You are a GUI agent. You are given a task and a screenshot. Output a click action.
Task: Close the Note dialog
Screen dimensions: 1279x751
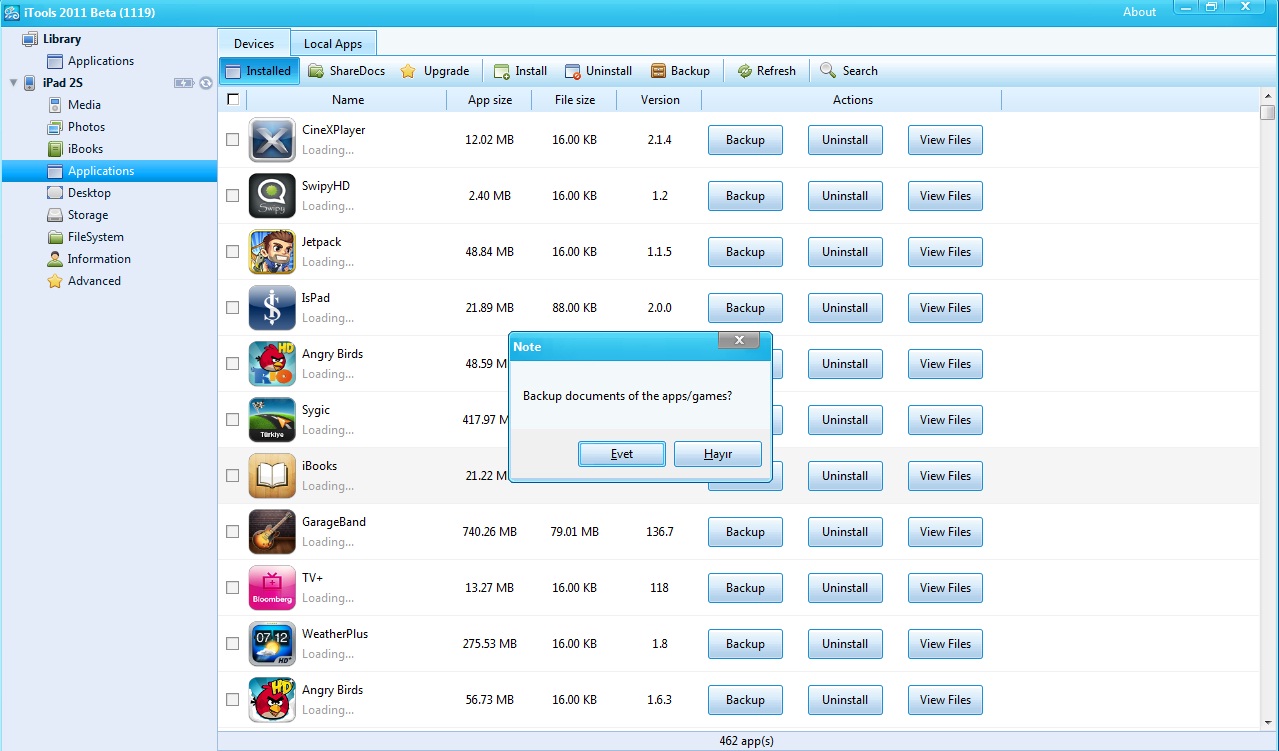tap(739, 341)
